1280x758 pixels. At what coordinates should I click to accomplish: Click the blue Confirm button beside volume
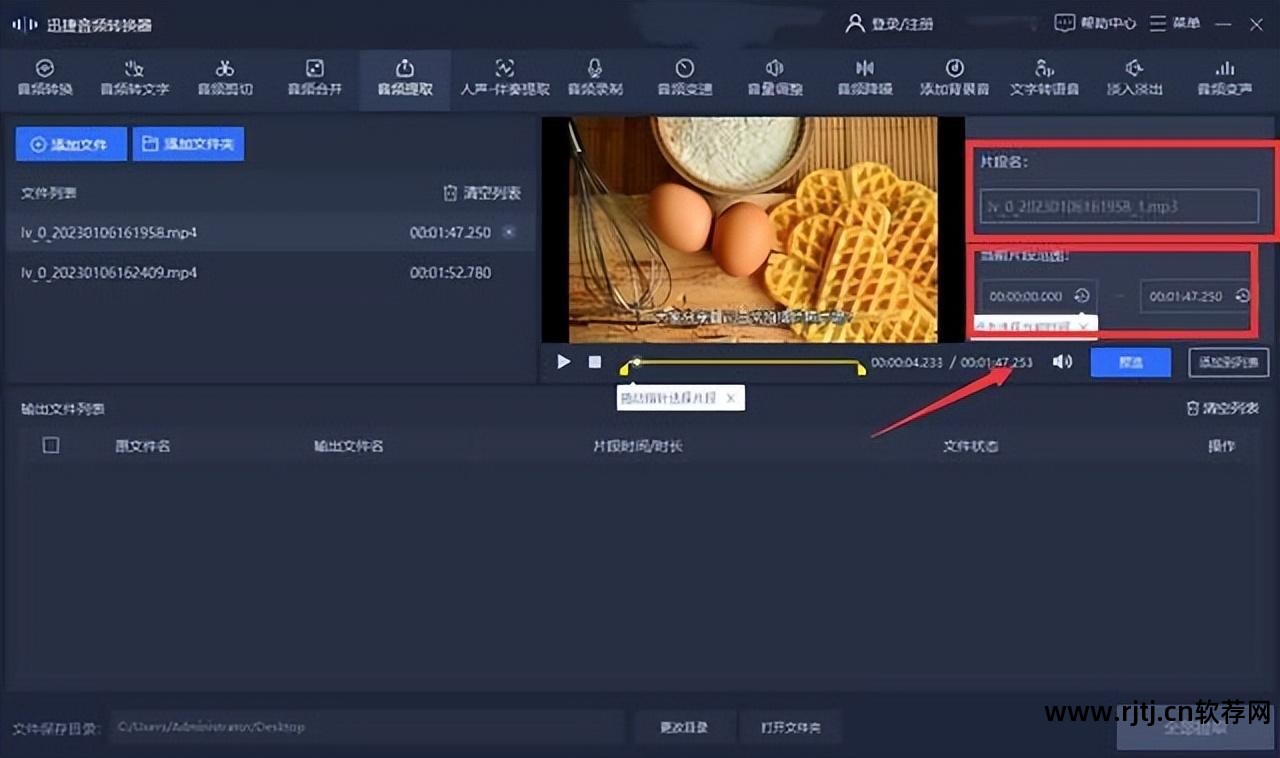[1131, 362]
